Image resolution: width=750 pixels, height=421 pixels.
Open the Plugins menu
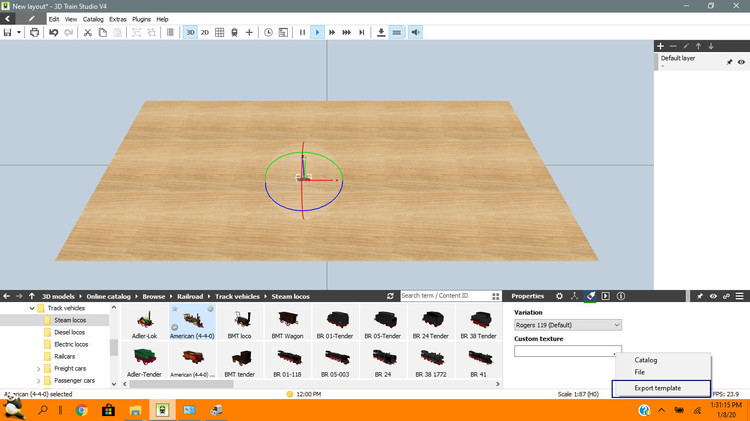point(141,19)
